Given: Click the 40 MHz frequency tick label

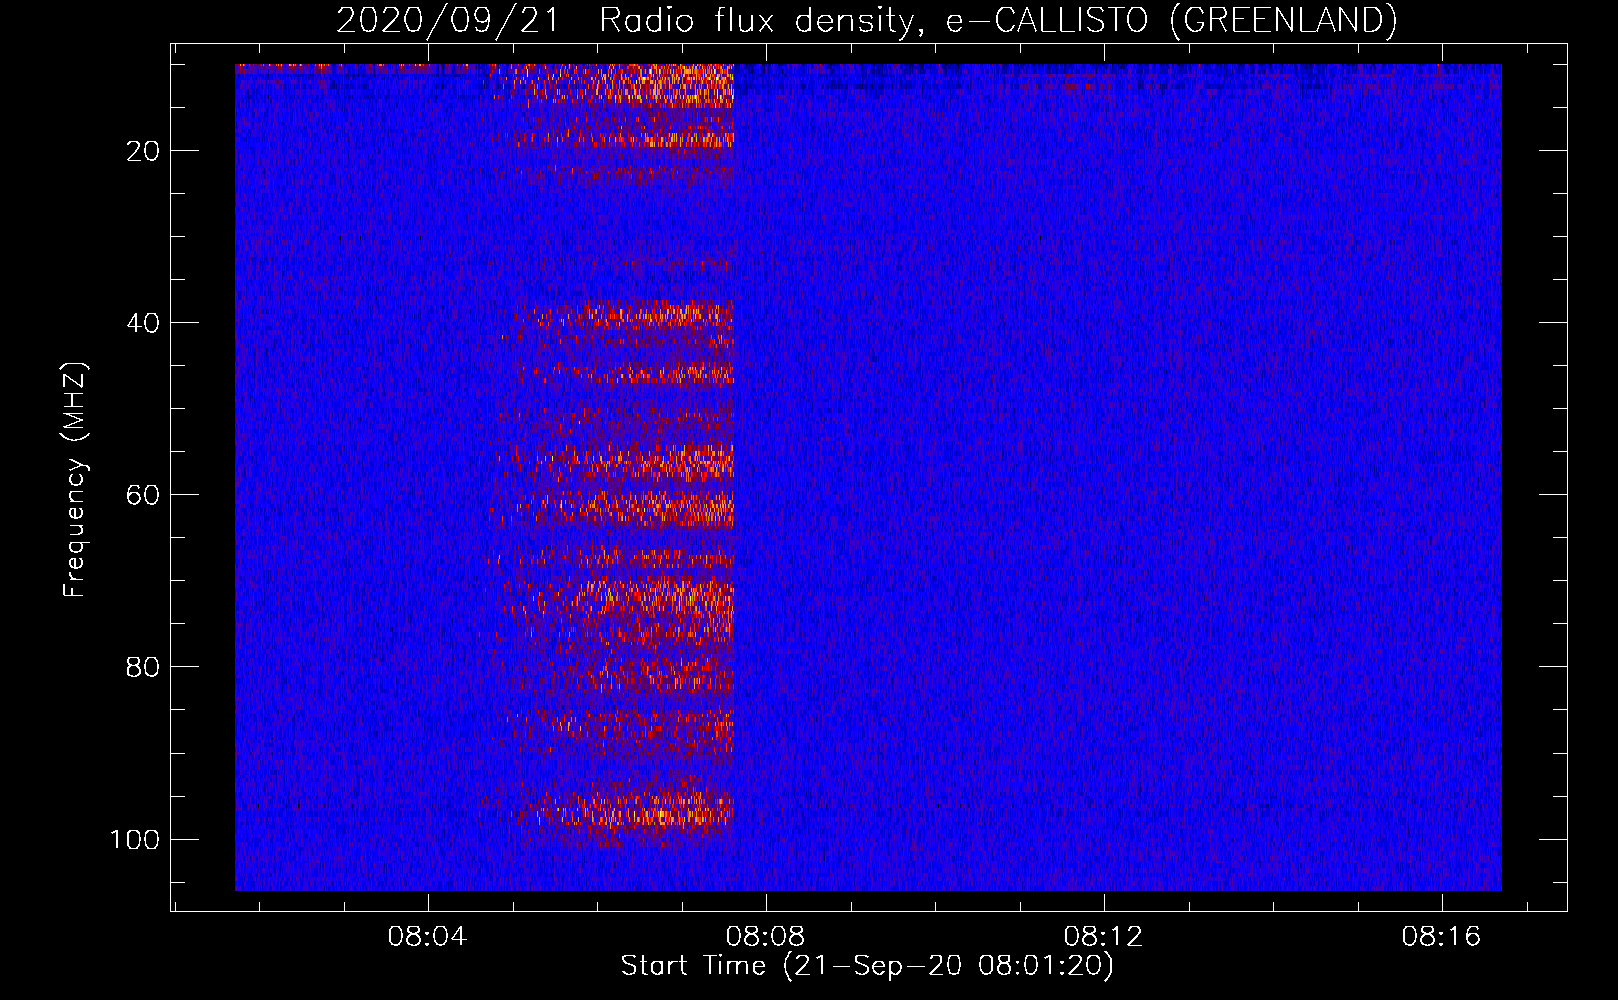Looking at the screenshot, I should pyautogui.click(x=143, y=323).
